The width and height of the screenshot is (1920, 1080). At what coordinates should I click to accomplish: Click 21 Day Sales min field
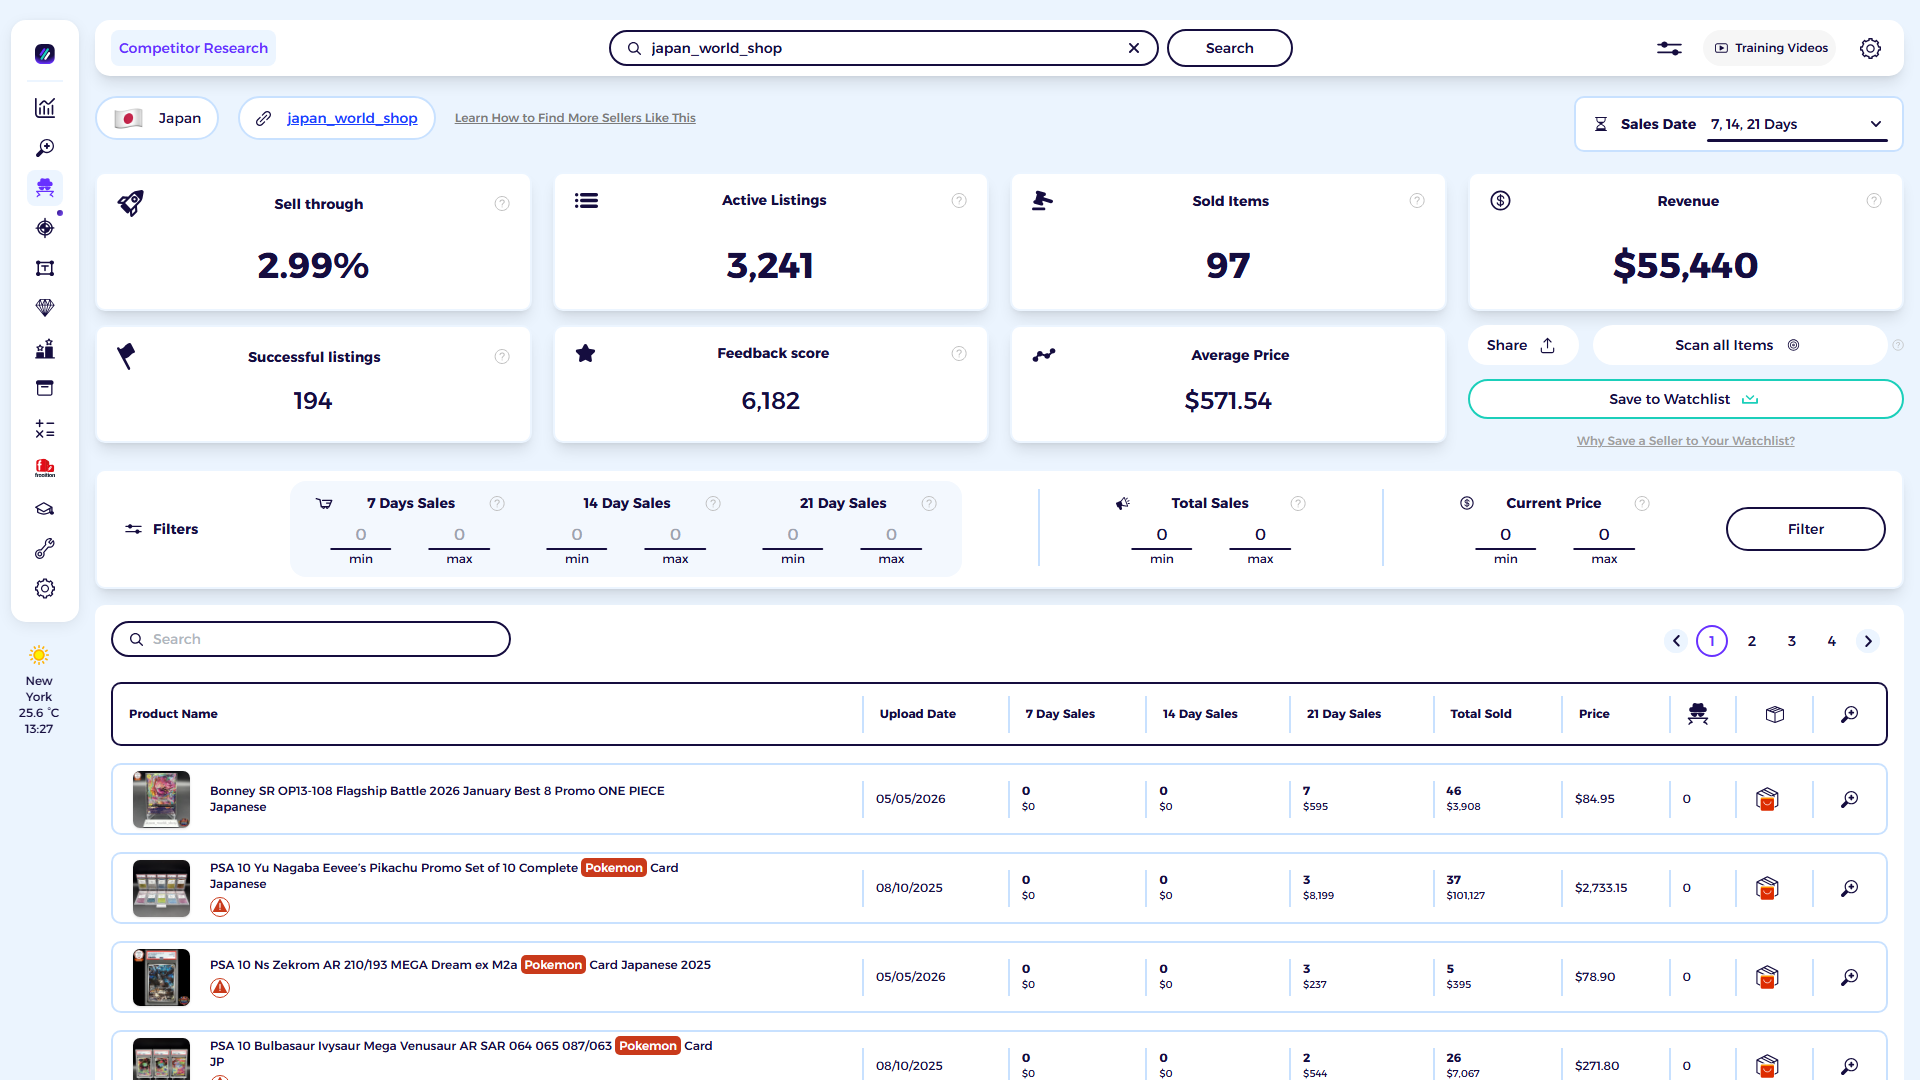click(x=793, y=535)
